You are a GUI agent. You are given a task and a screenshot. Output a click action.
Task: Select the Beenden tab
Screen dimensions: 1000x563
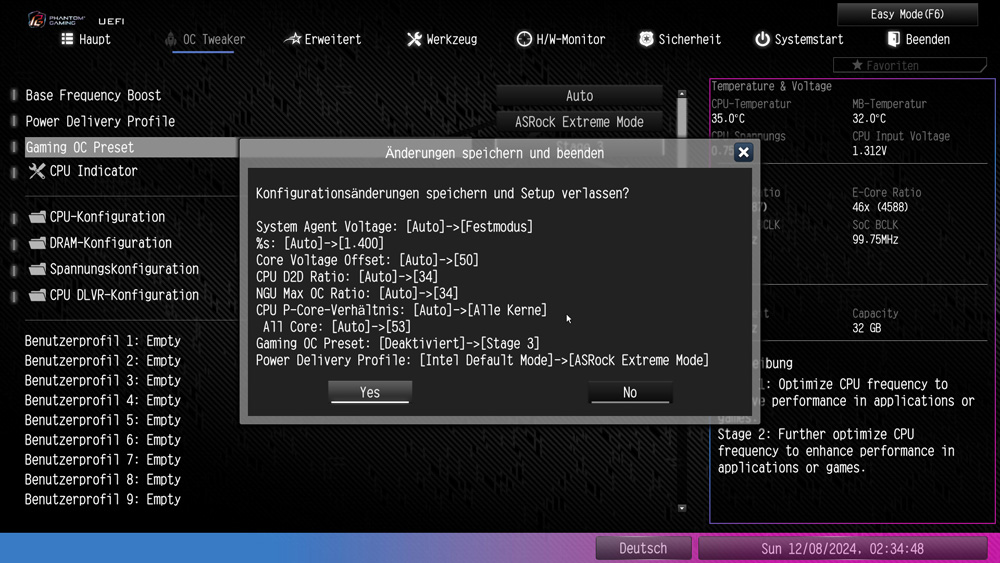(918, 40)
